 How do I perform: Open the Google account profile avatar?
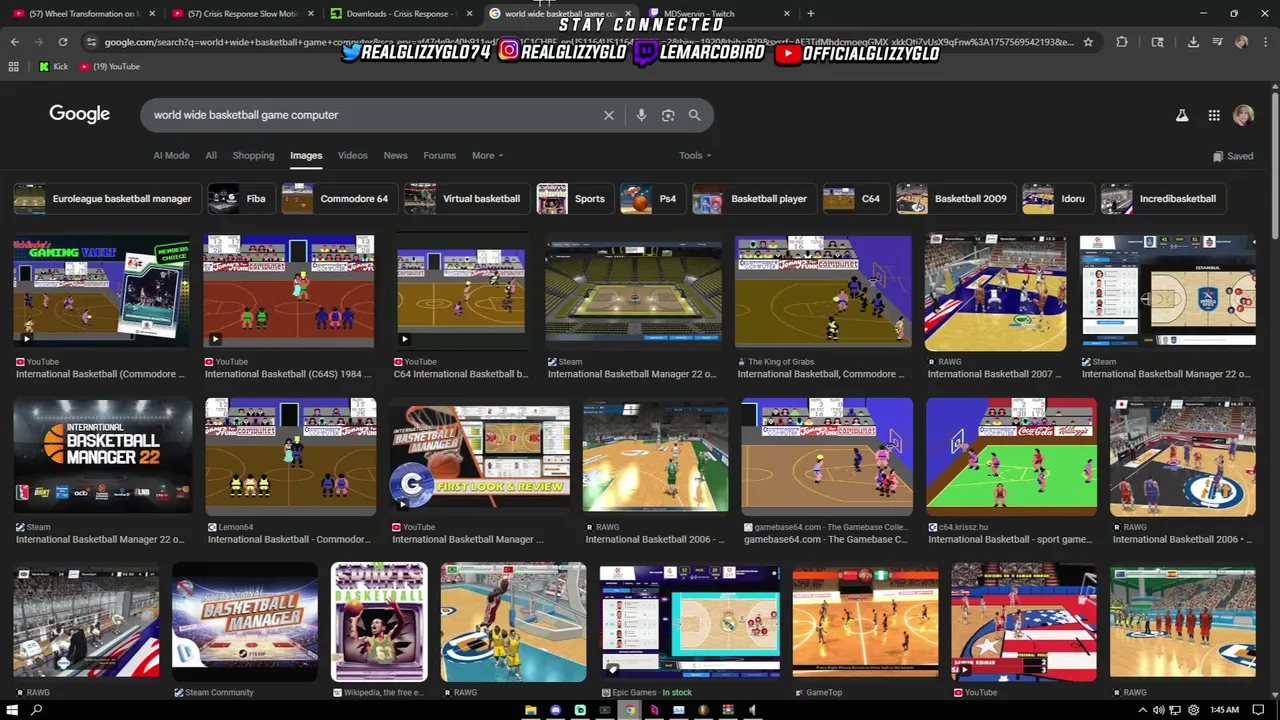click(x=1244, y=115)
